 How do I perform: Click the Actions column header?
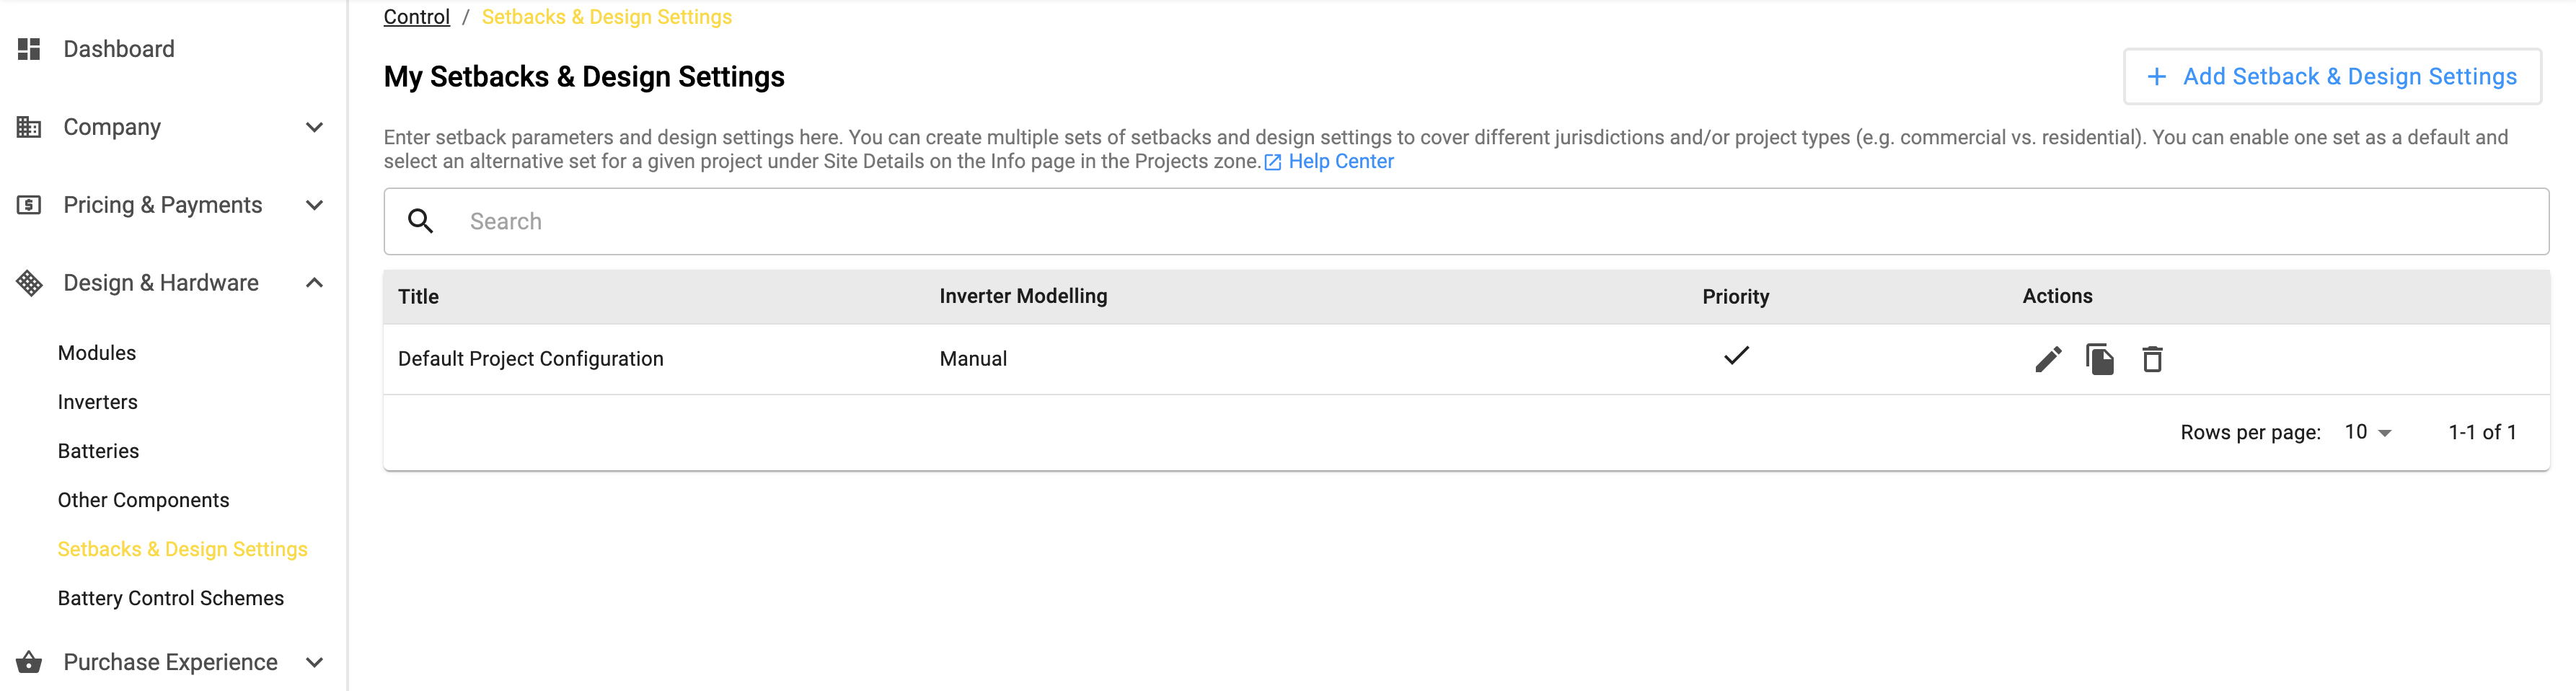pyautogui.click(x=2057, y=296)
